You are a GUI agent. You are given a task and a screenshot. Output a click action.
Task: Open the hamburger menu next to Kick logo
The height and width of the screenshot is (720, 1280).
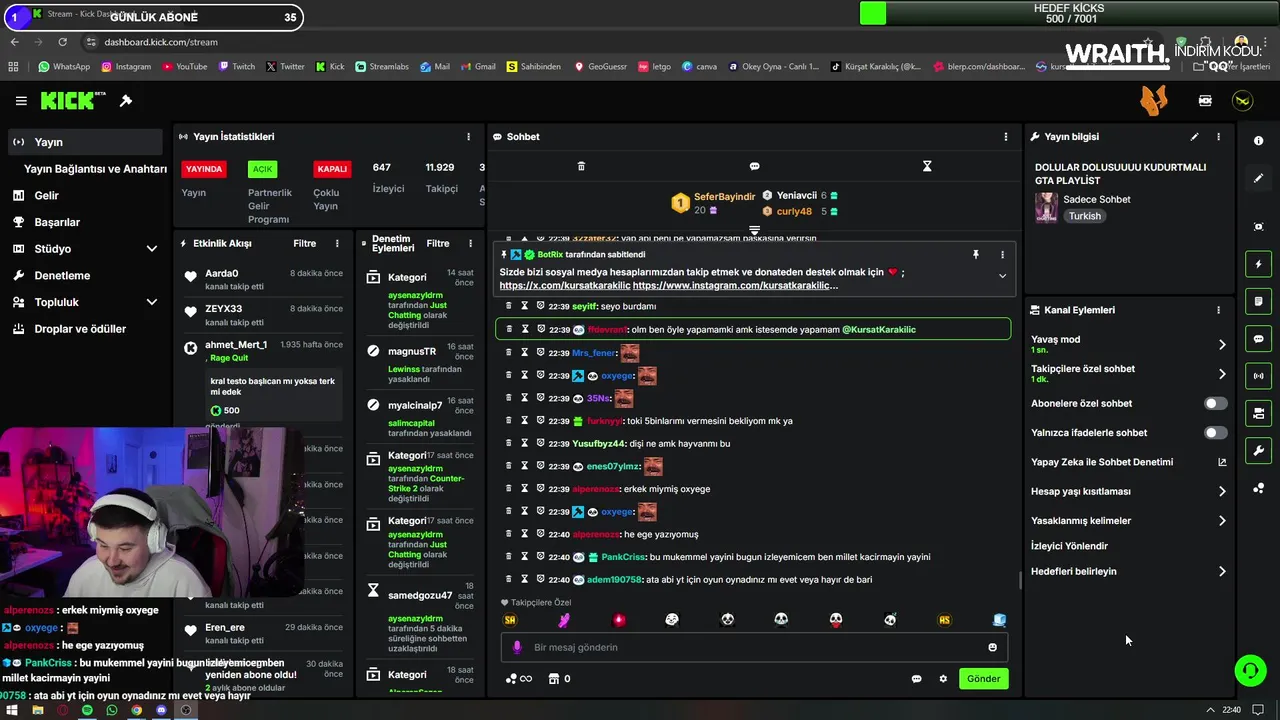click(x=21, y=101)
